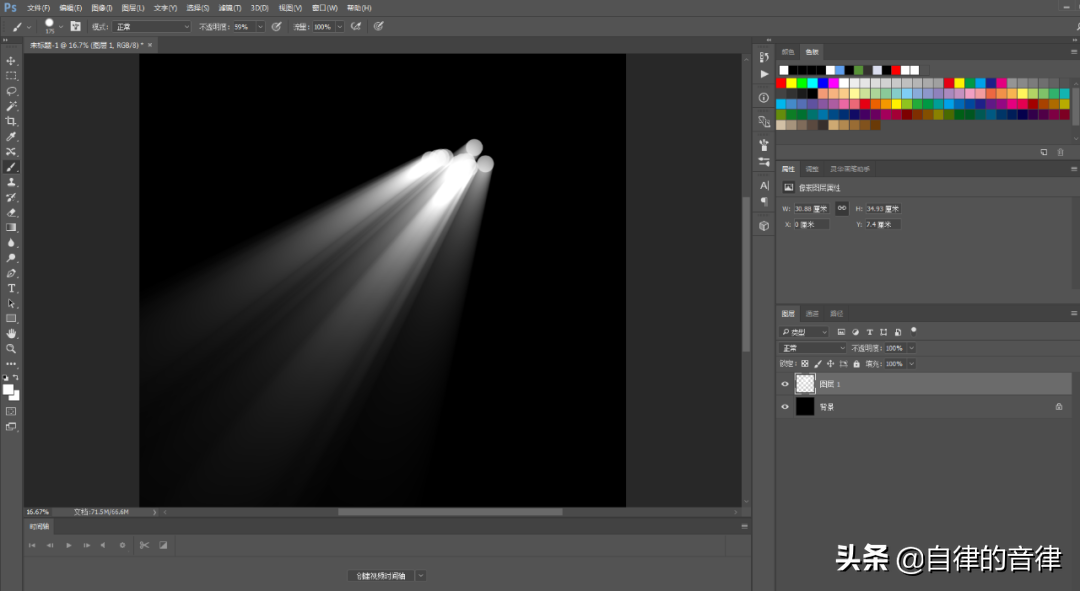Hide the 背景 layer
This screenshot has height=591, width=1080.
pyautogui.click(x=785, y=406)
